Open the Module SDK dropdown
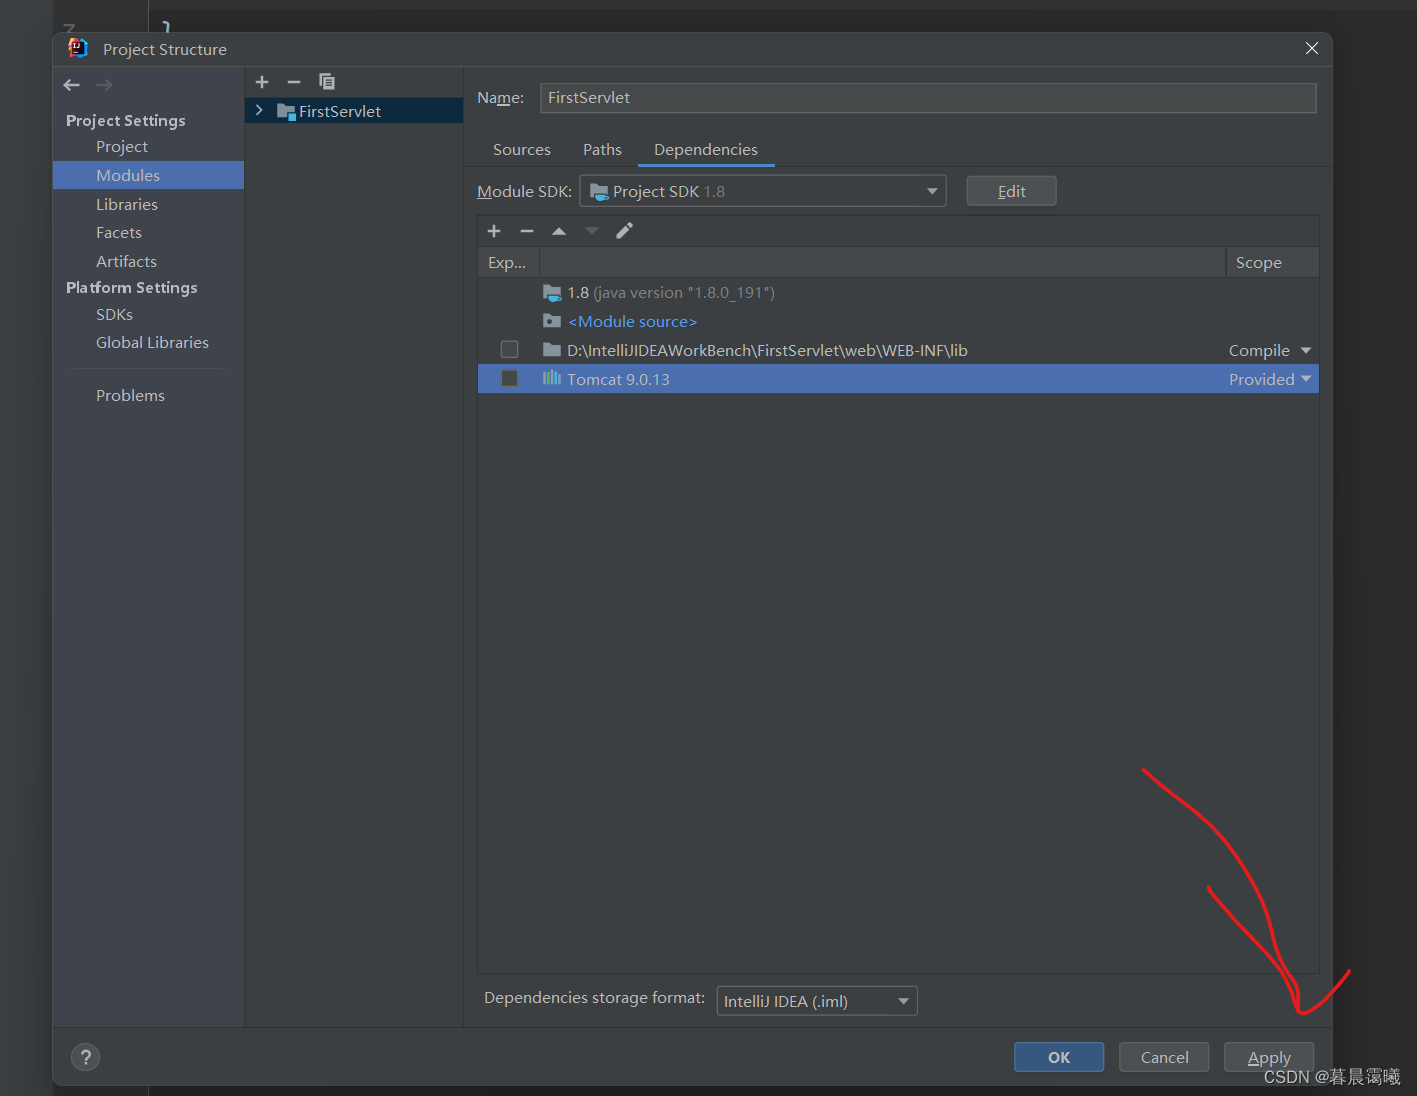Image resolution: width=1417 pixels, height=1096 pixels. pos(763,191)
